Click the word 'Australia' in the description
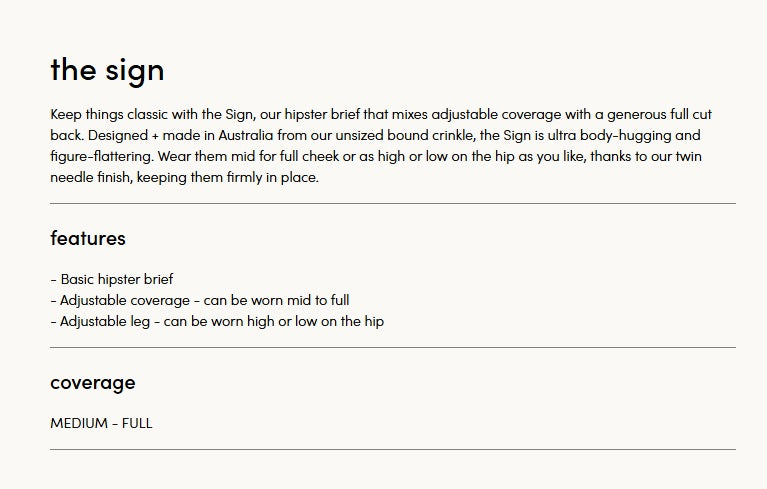The image size is (767, 489). click(x=246, y=135)
